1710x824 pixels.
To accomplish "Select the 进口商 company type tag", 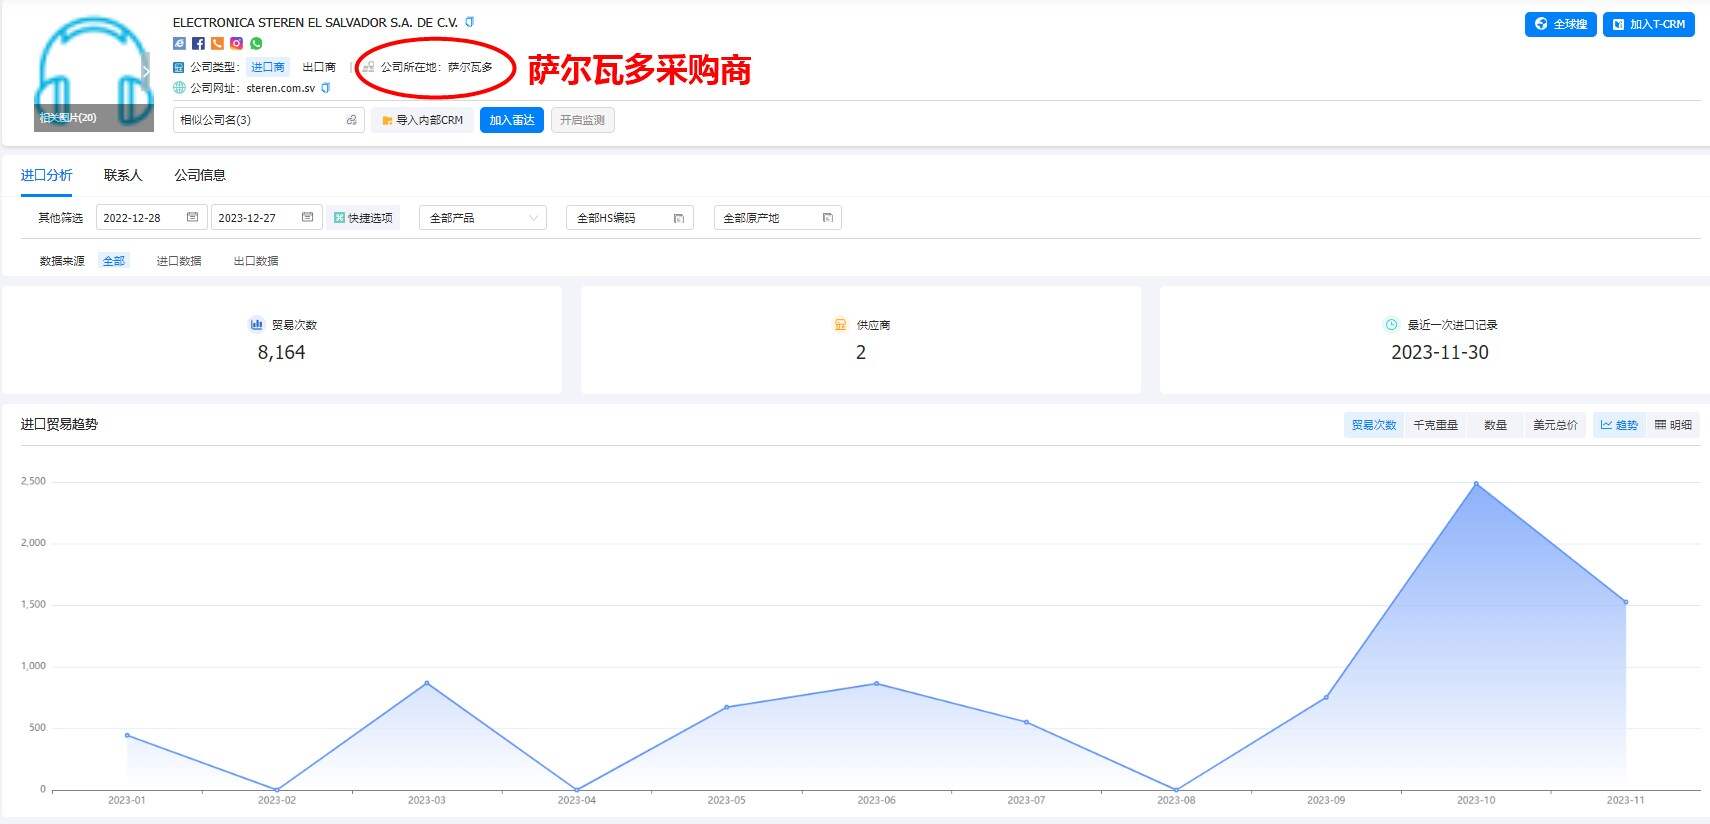I will (x=267, y=67).
